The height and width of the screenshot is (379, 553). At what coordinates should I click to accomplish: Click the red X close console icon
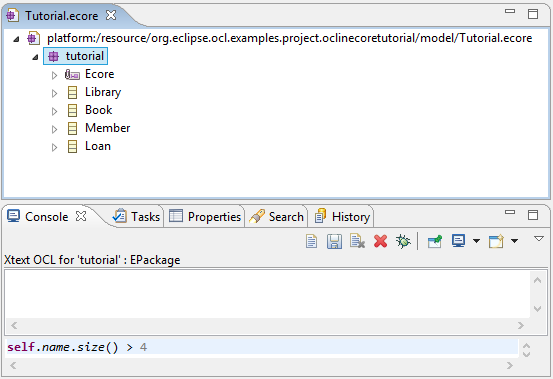tap(381, 242)
